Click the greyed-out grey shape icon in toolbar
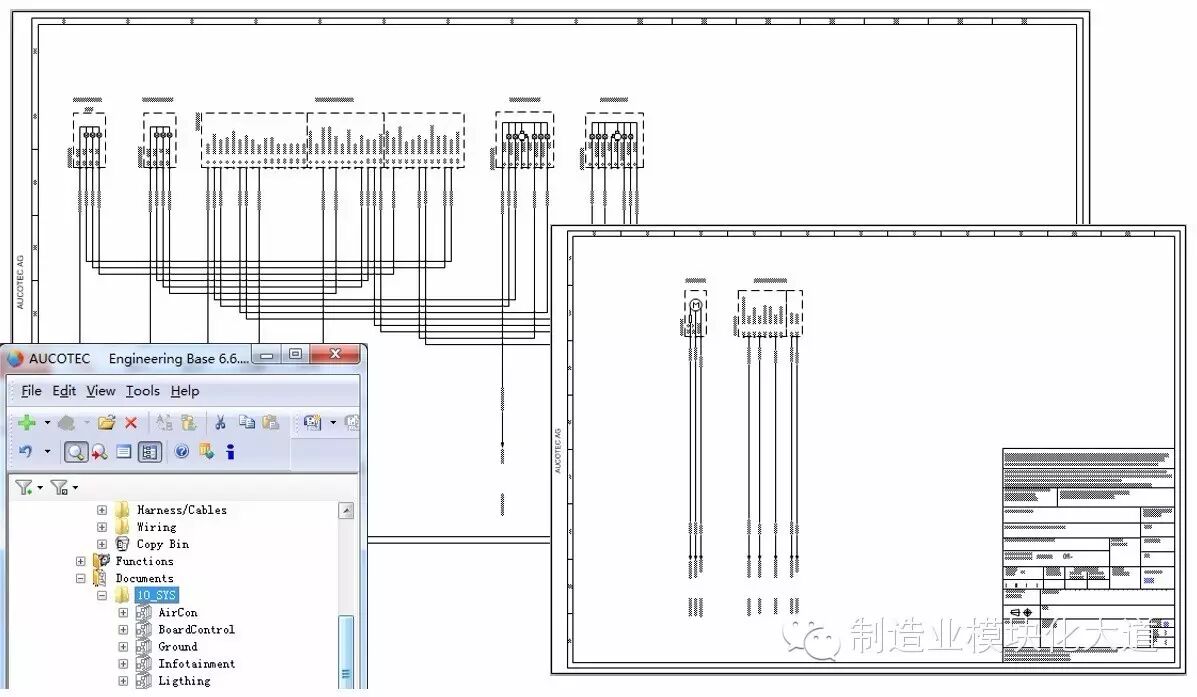Screen dimensions: 1197x697 [x=66, y=422]
